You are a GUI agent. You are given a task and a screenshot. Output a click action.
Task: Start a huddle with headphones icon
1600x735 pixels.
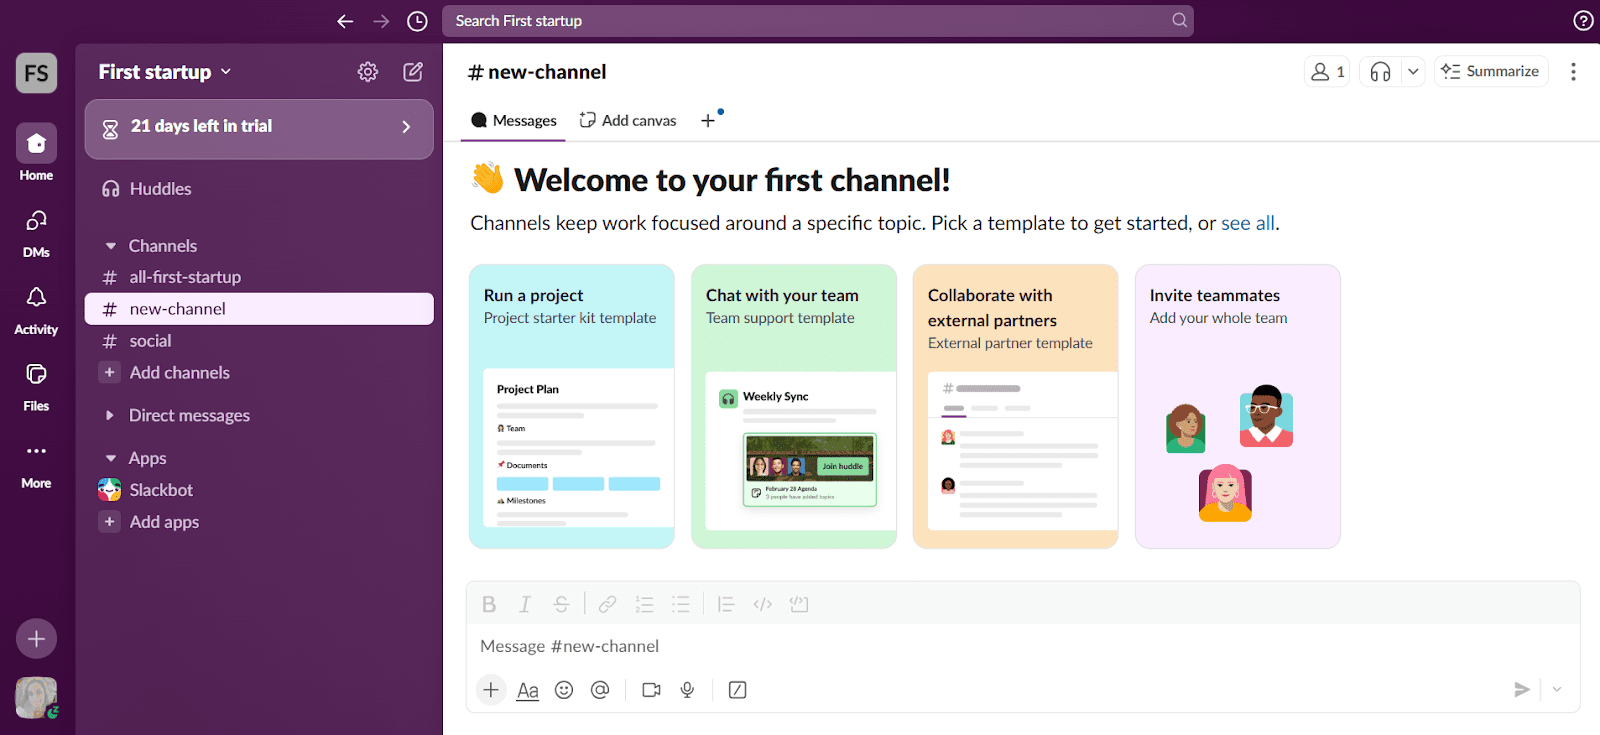(1380, 72)
